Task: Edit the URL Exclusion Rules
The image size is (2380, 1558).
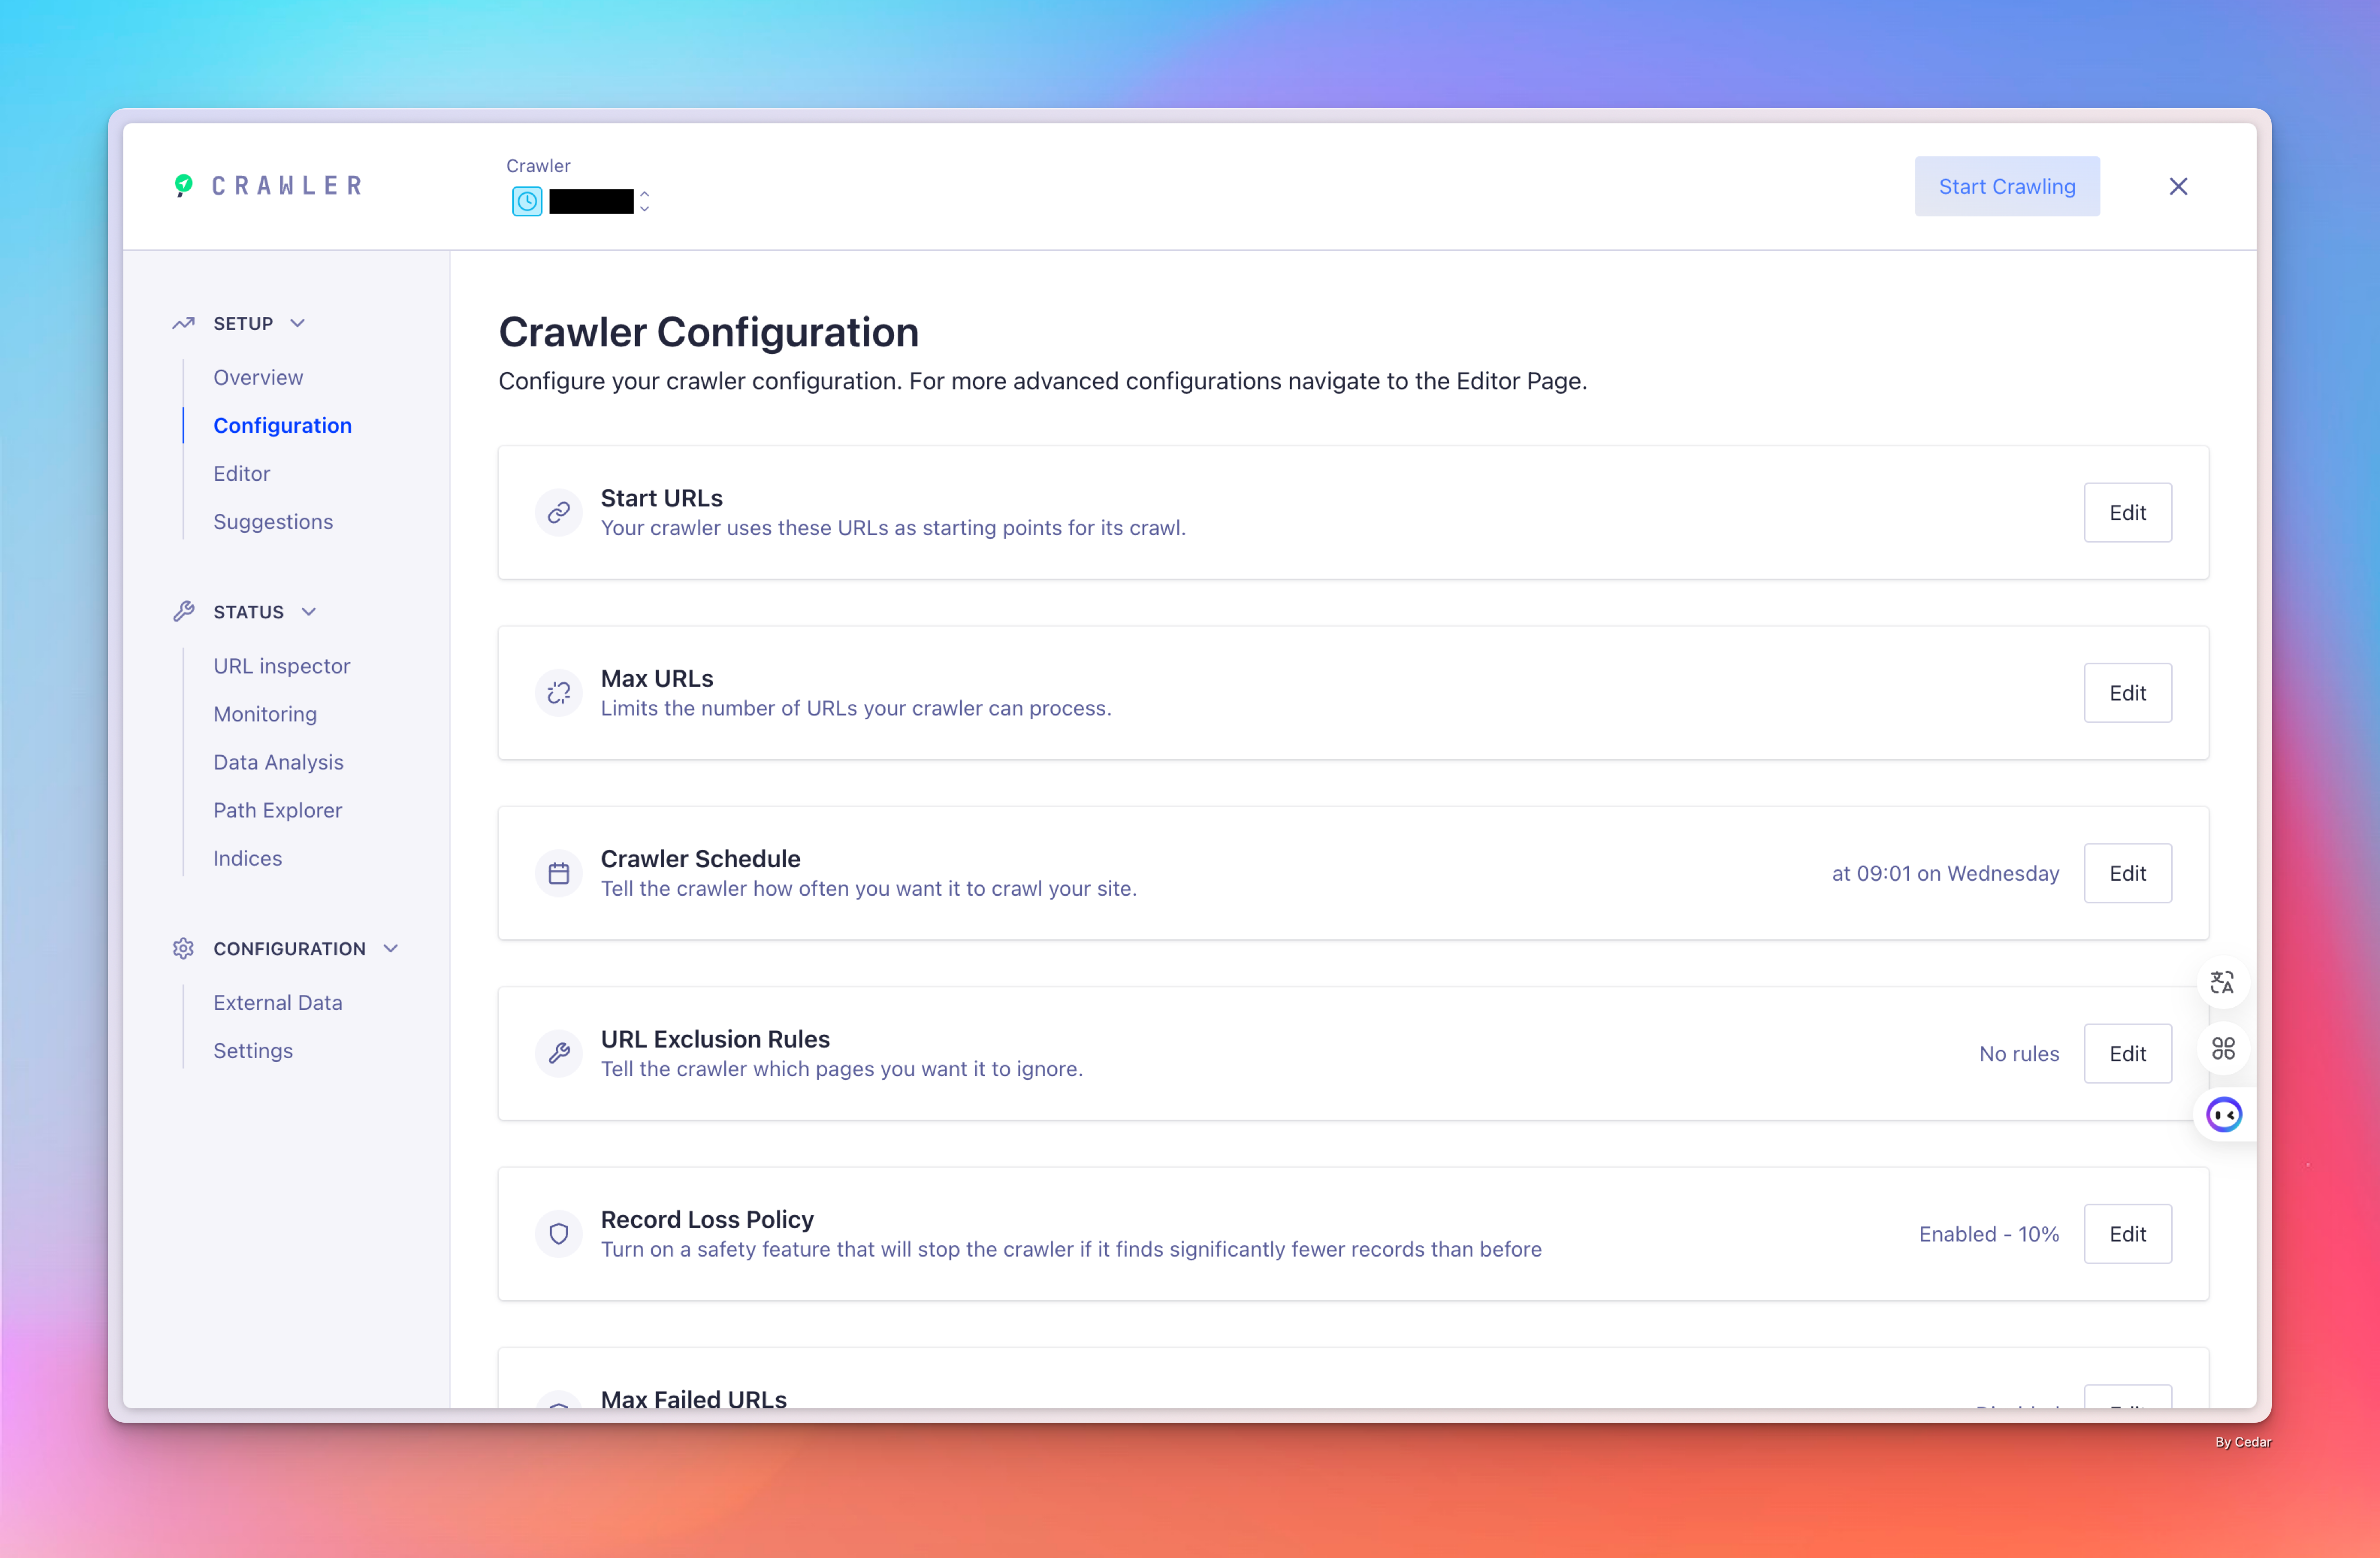Action: click(x=2127, y=1053)
